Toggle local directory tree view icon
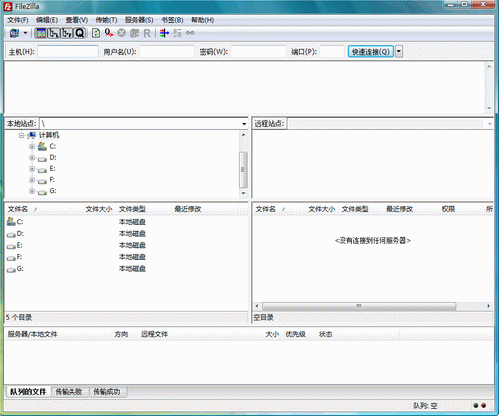Screen dimensions: 500x418 [x=53, y=33]
